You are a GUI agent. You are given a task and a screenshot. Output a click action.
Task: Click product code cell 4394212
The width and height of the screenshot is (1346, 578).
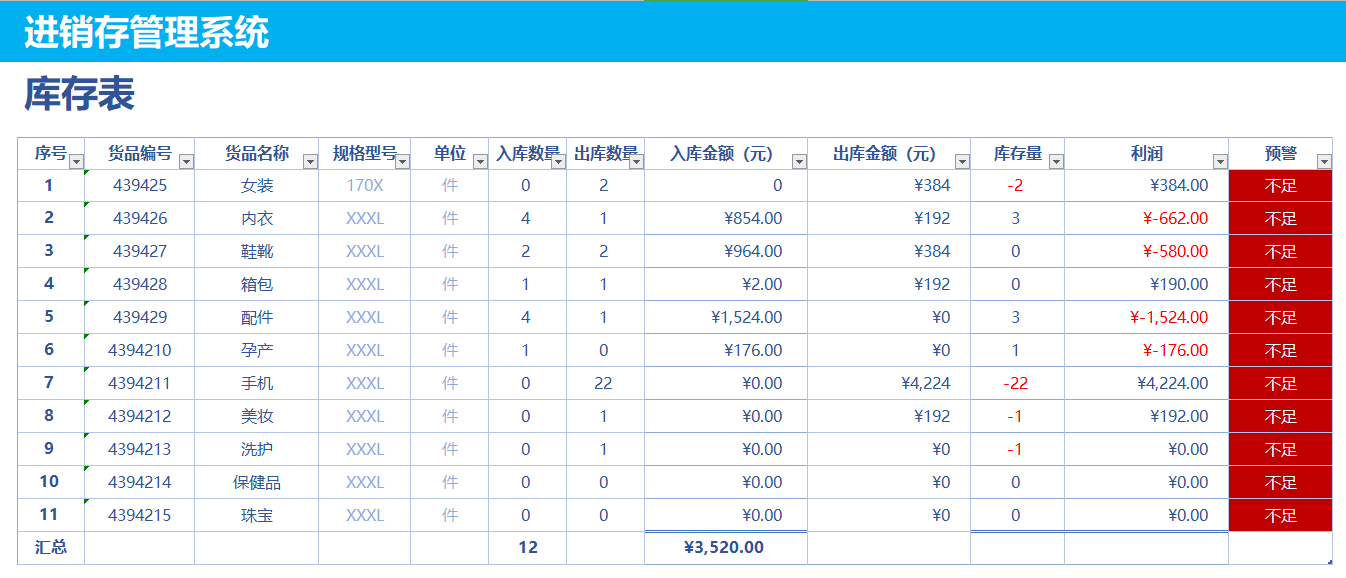140,417
